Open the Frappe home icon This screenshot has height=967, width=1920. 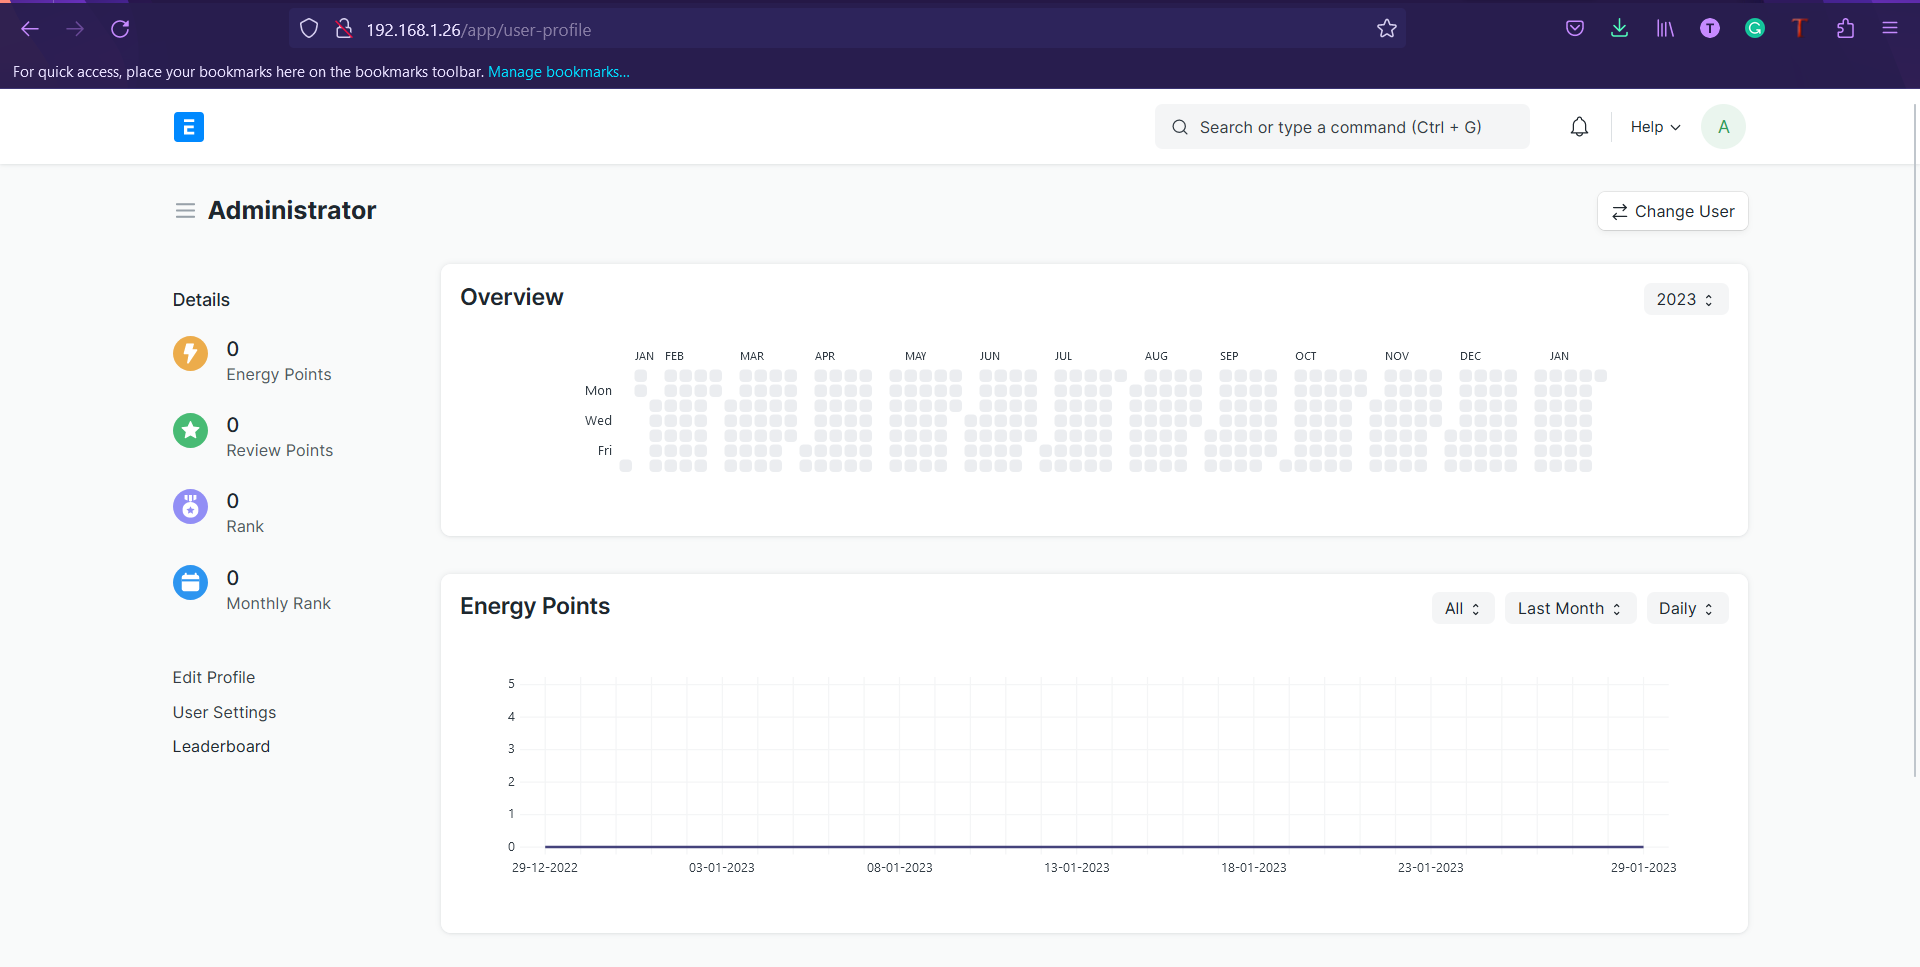coord(189,127)
